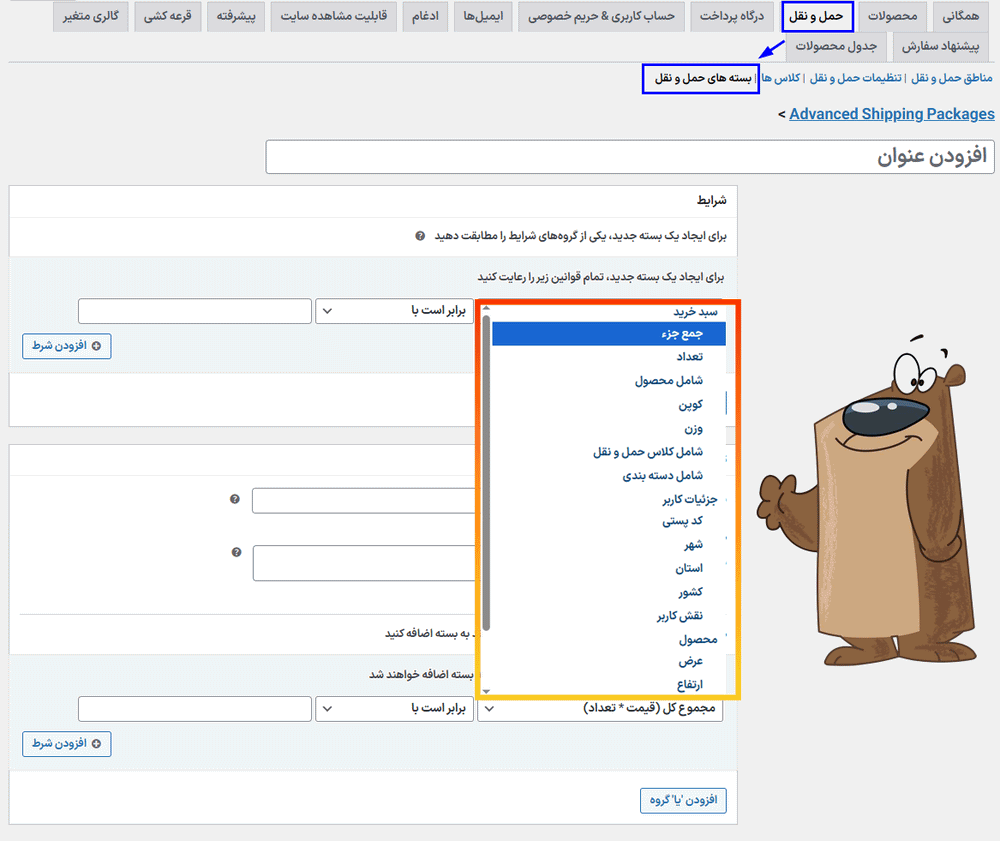Open تنظیمات حمل و نقل link
Screen dimensions: 1000x841
click(855, 78)
